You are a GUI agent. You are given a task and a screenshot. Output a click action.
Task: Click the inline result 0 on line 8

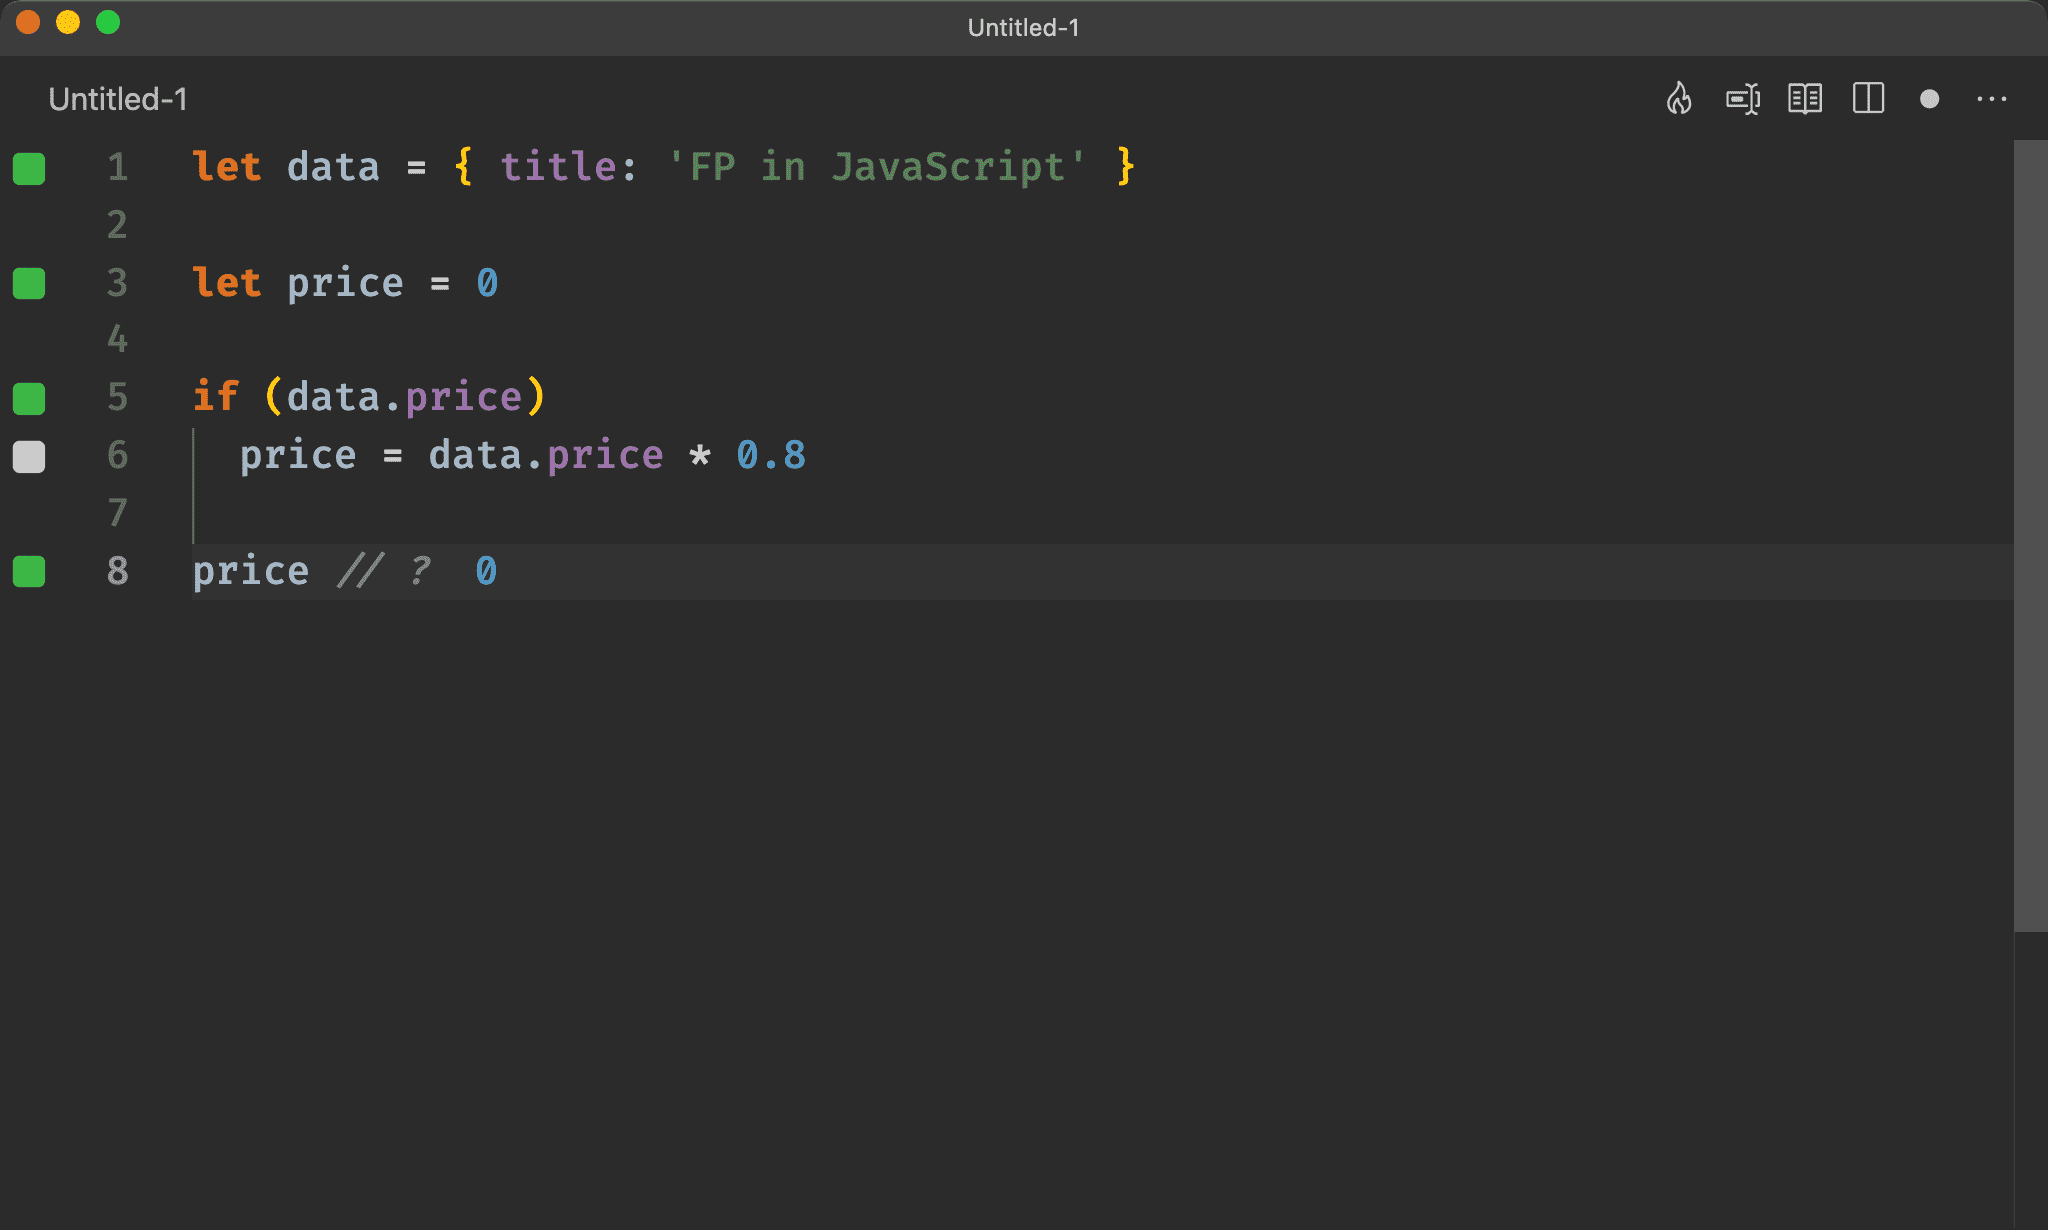(486, 571)
